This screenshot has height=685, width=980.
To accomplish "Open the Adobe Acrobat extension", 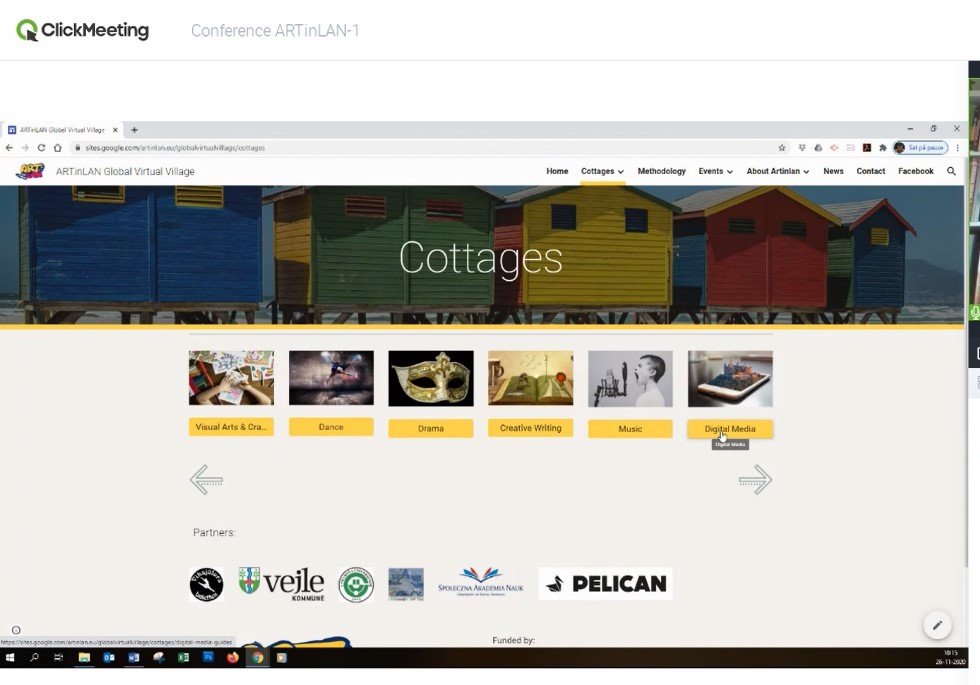I will click(867, 148).
